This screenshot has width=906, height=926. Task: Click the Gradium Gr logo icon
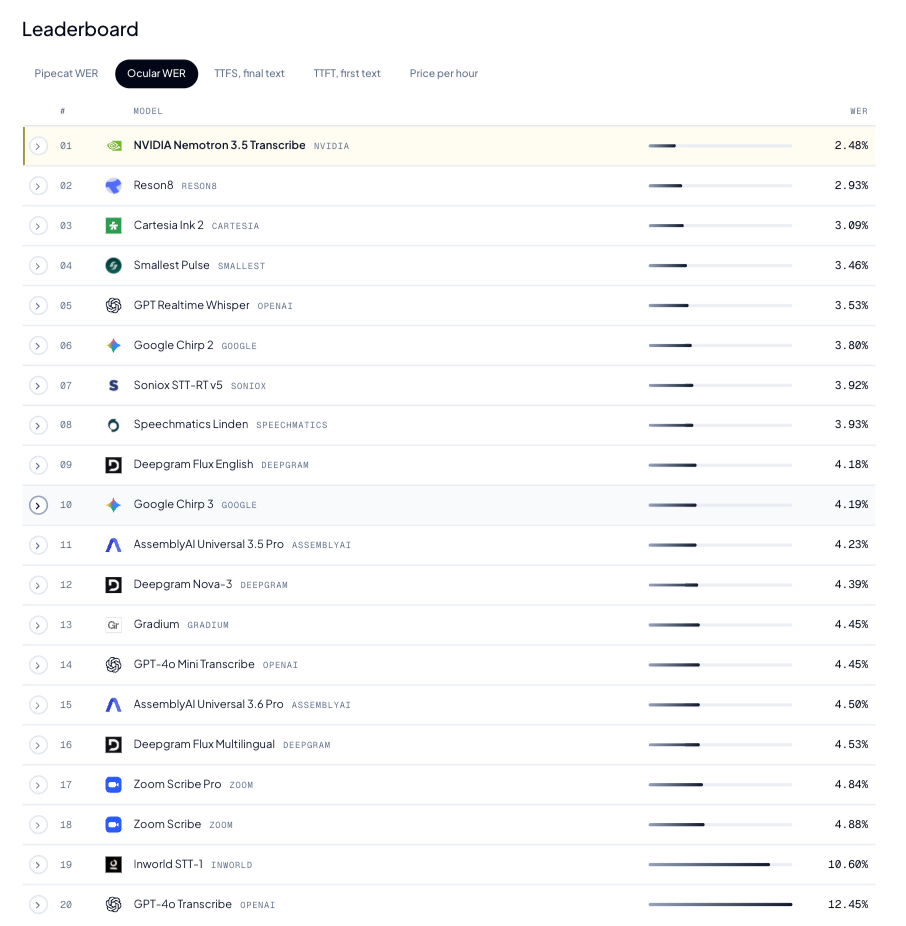click(x=113, y=625)
